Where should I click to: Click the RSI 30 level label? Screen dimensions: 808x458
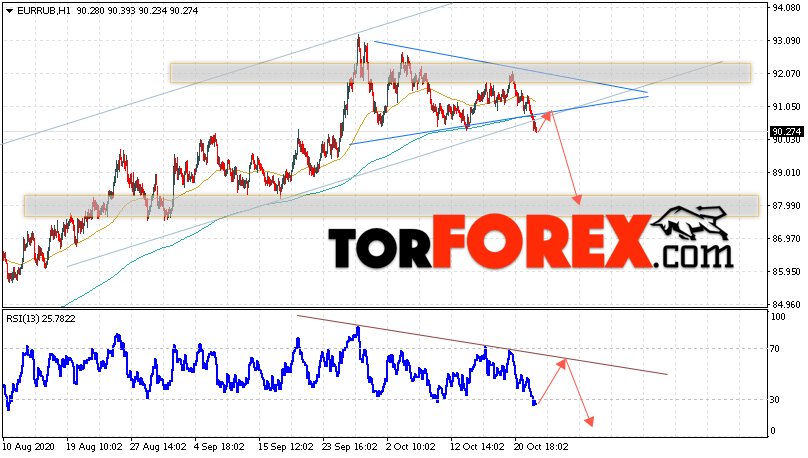[775, 399]
